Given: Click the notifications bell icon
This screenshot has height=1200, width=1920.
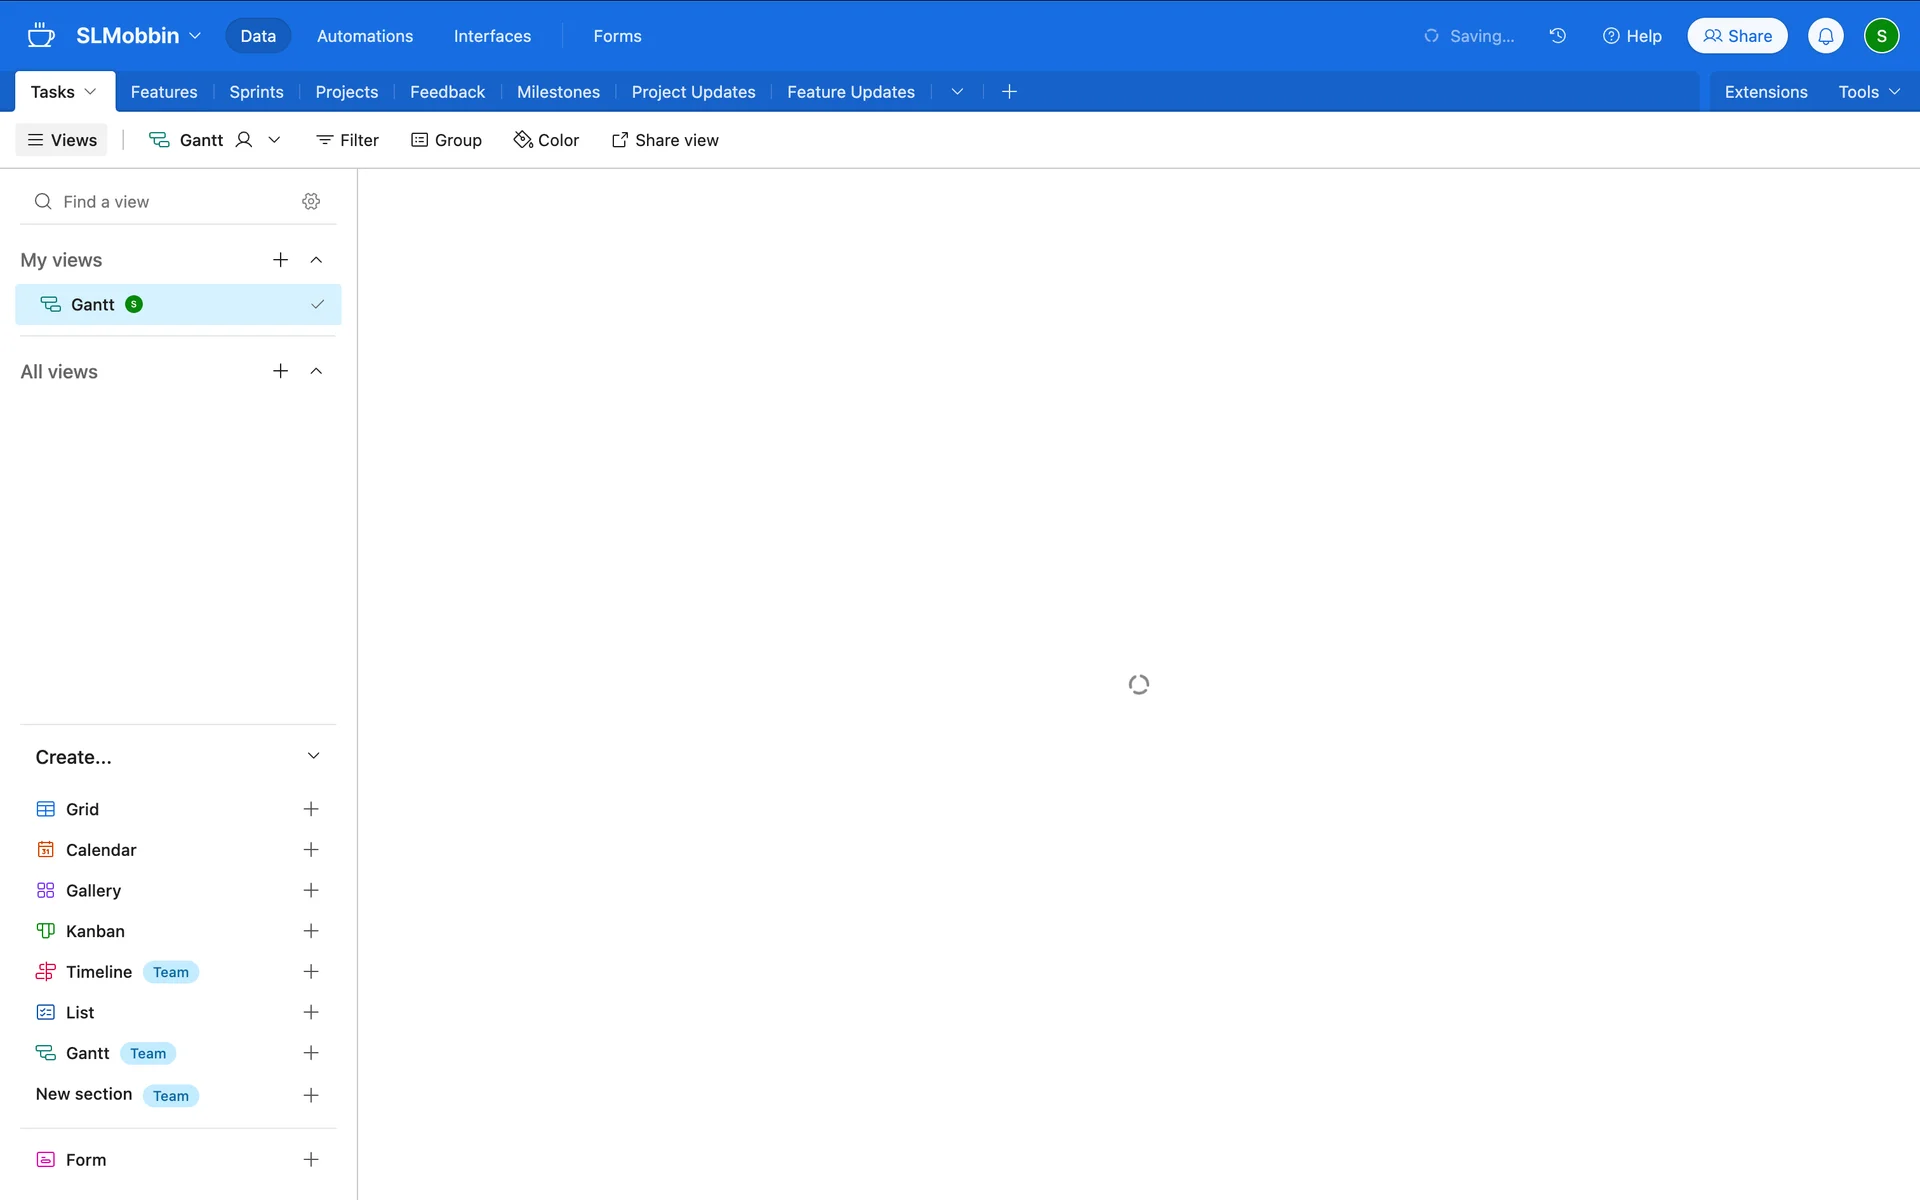Looking at the screenshot, I should [x=1825, y=36].
